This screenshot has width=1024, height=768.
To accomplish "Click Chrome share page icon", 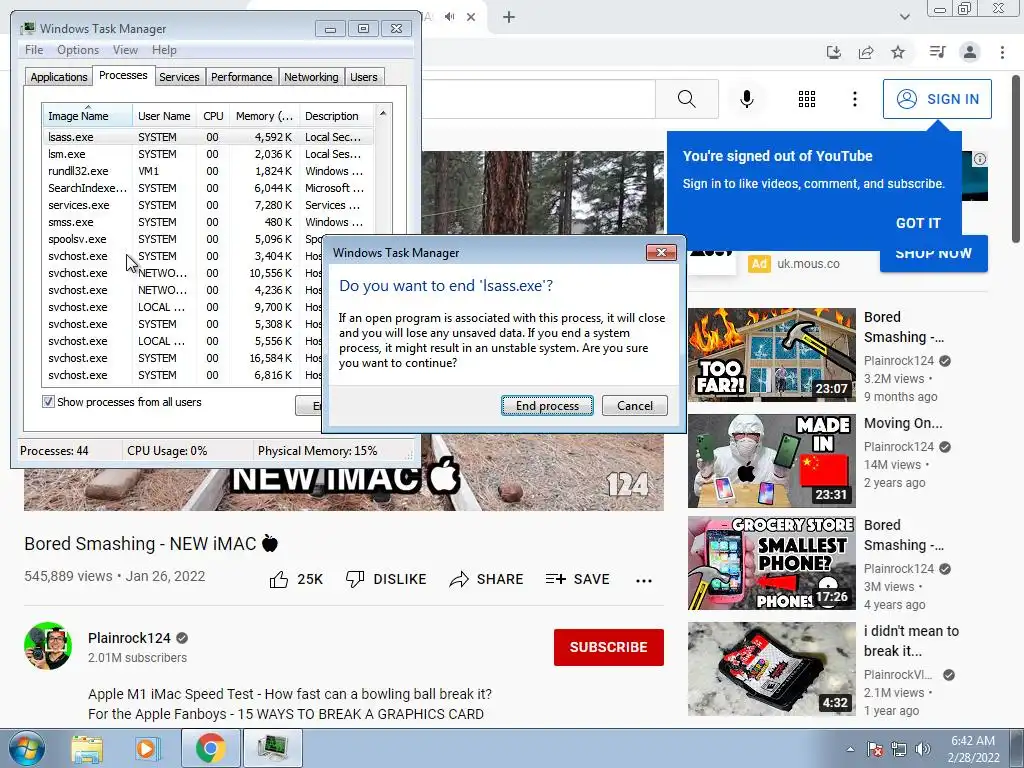I will 866,52.
